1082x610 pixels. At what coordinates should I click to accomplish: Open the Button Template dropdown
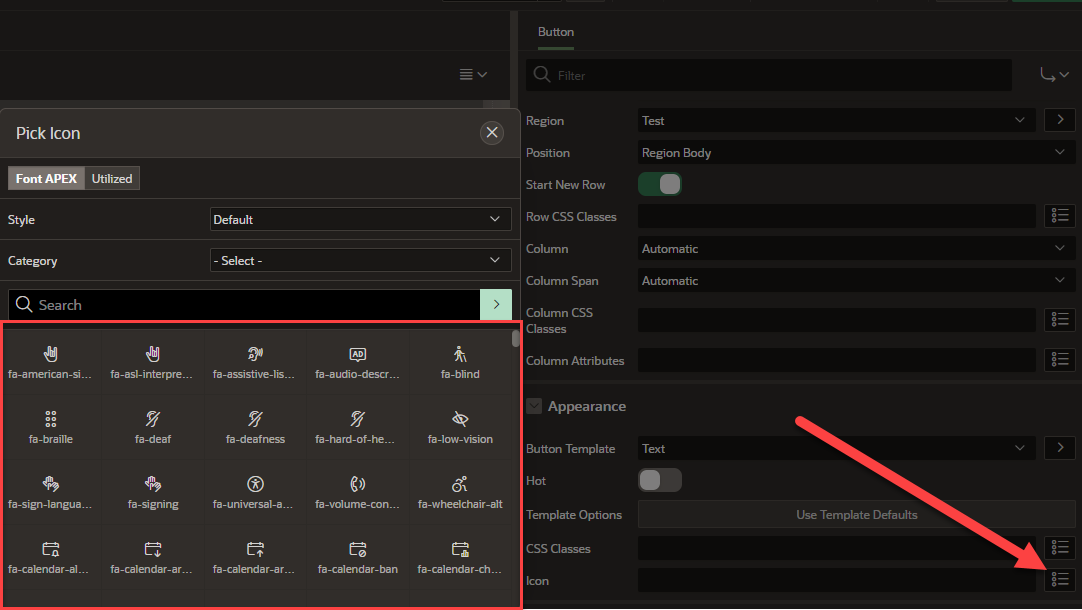tap(836, 449)
